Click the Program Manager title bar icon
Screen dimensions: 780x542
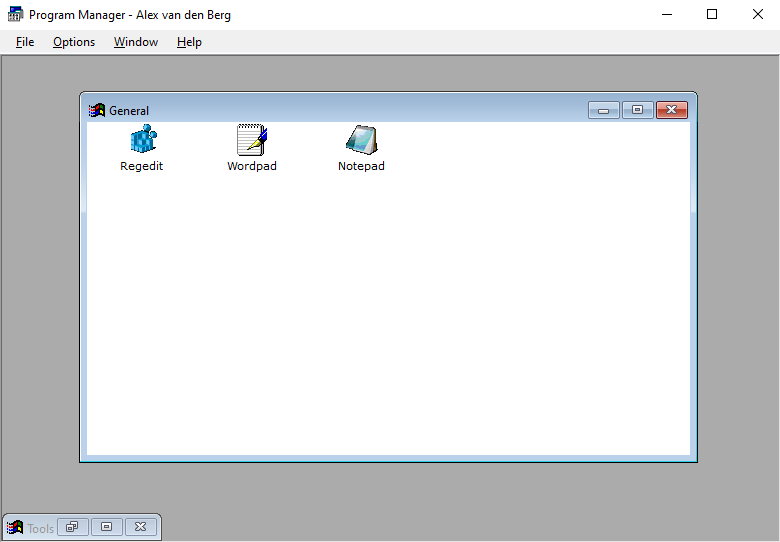pos(15,14)
